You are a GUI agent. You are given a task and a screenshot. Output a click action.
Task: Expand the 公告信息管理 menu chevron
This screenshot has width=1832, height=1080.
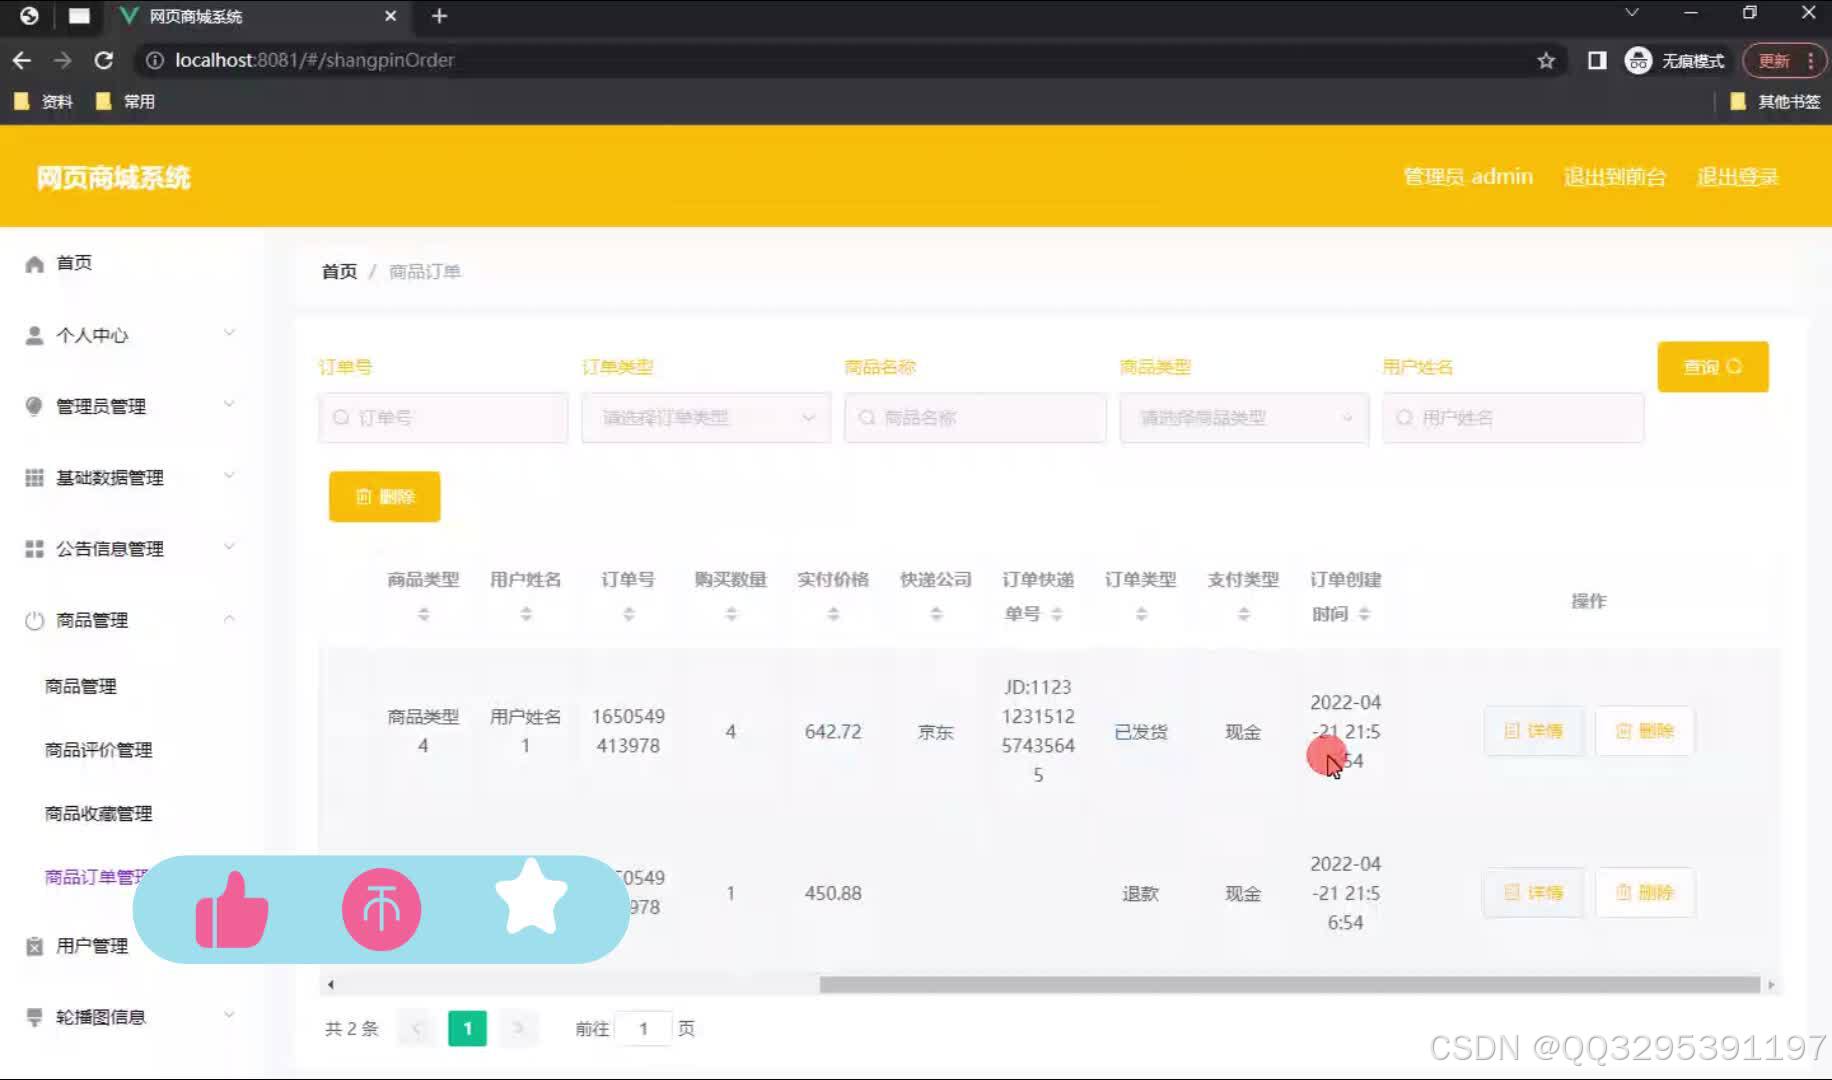[x=229, y=546]
